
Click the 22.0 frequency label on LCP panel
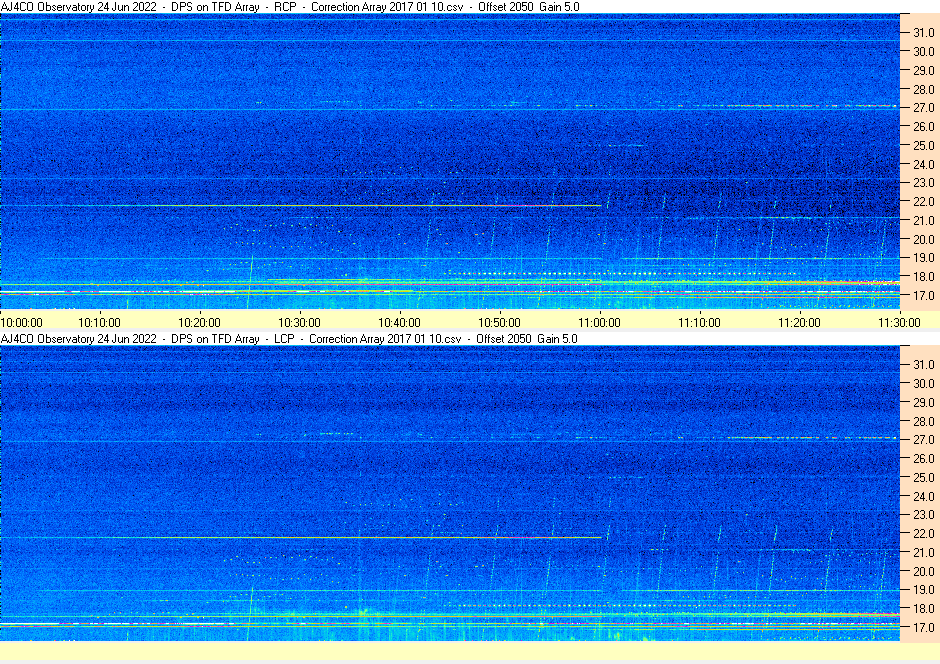923,533
